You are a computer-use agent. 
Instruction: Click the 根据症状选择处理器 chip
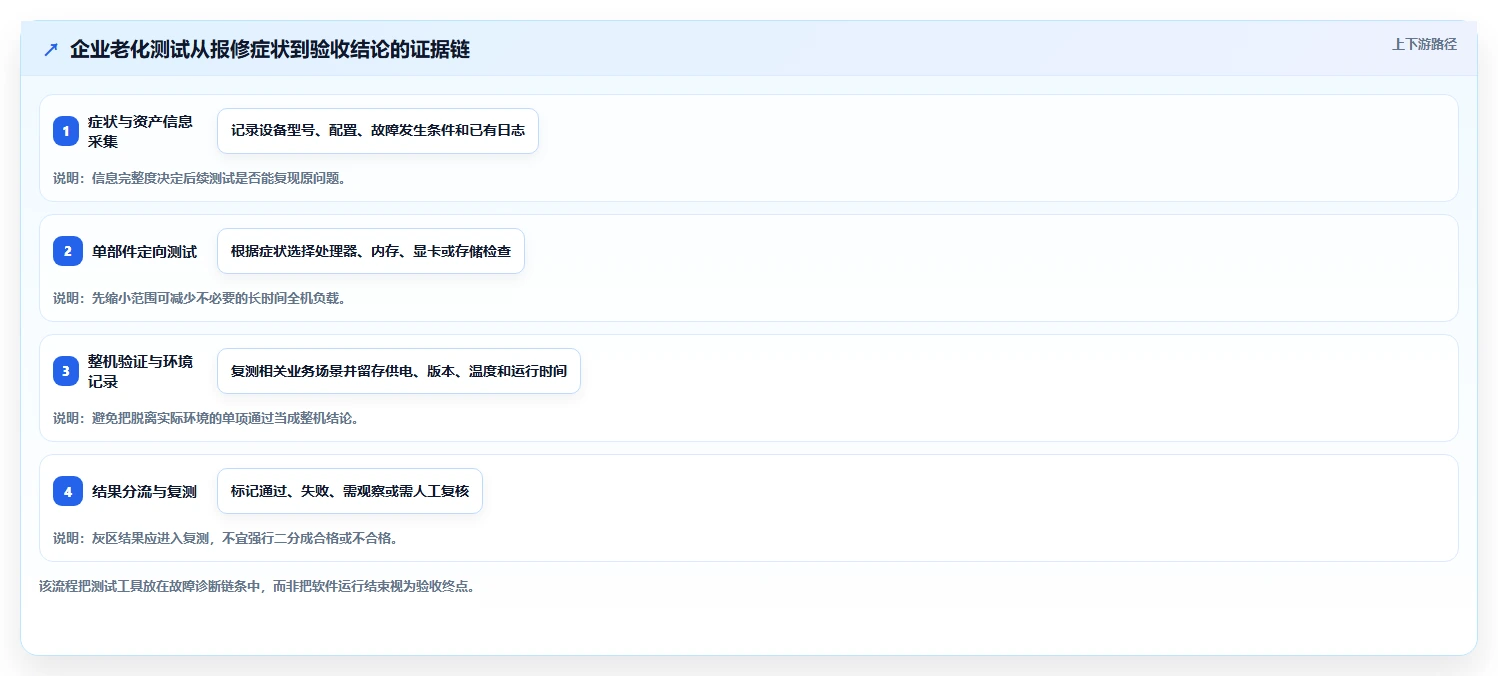click(371, 251)
